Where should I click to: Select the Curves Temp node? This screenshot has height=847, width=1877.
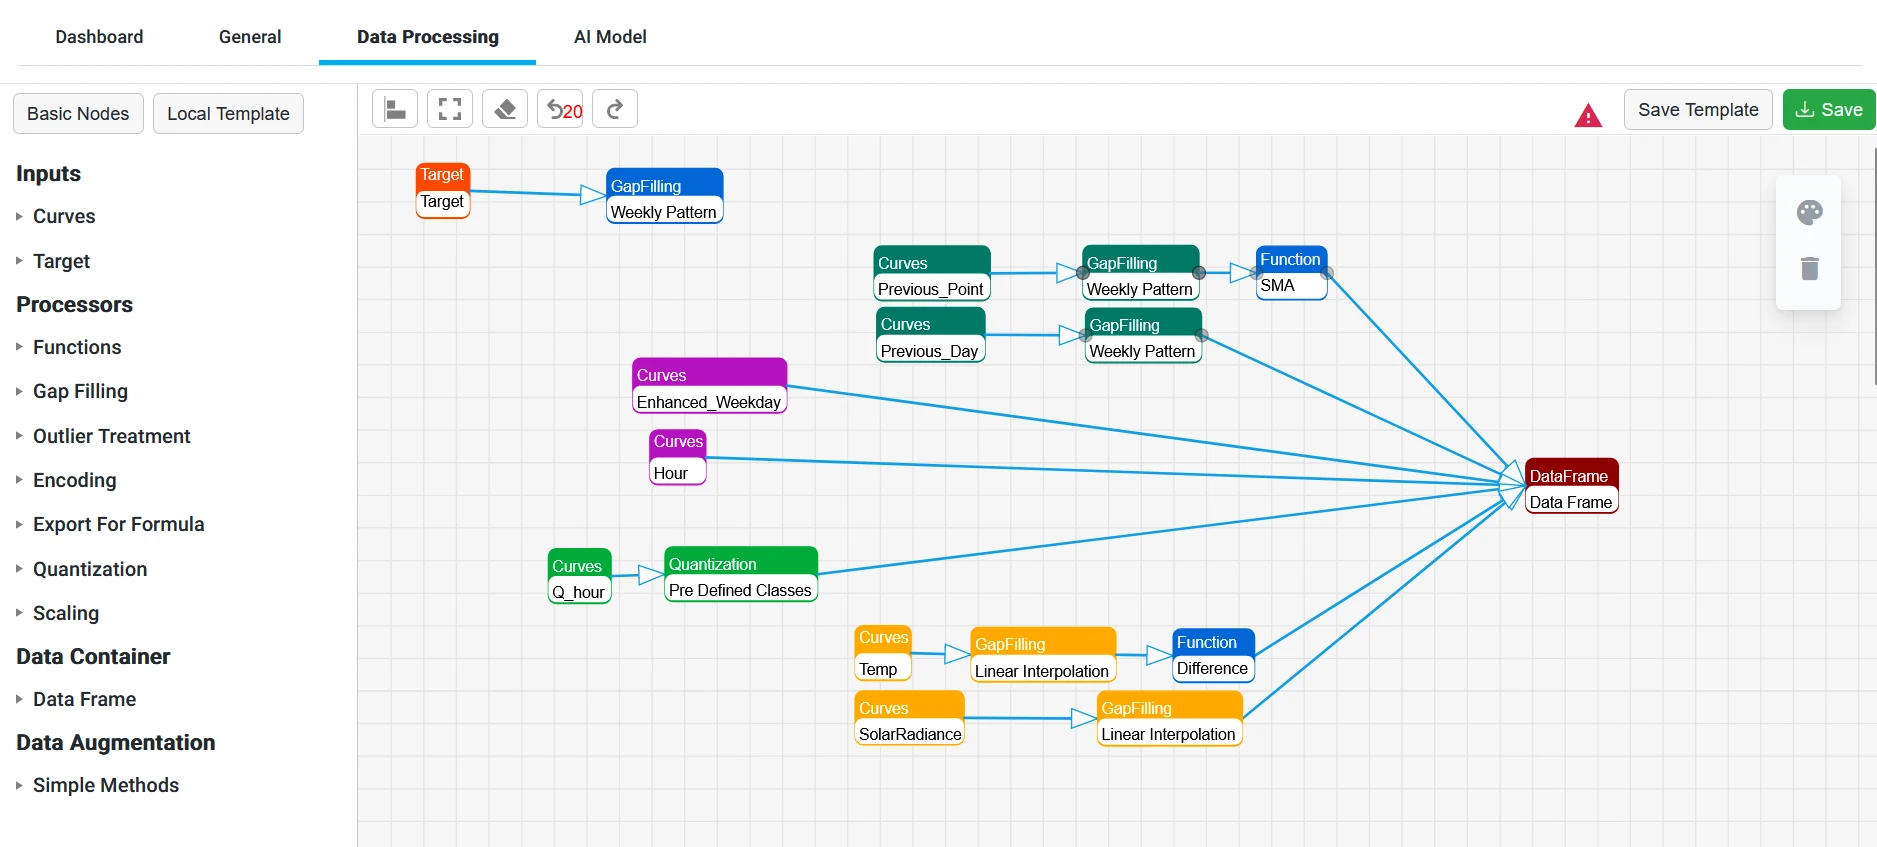point(884,654)
